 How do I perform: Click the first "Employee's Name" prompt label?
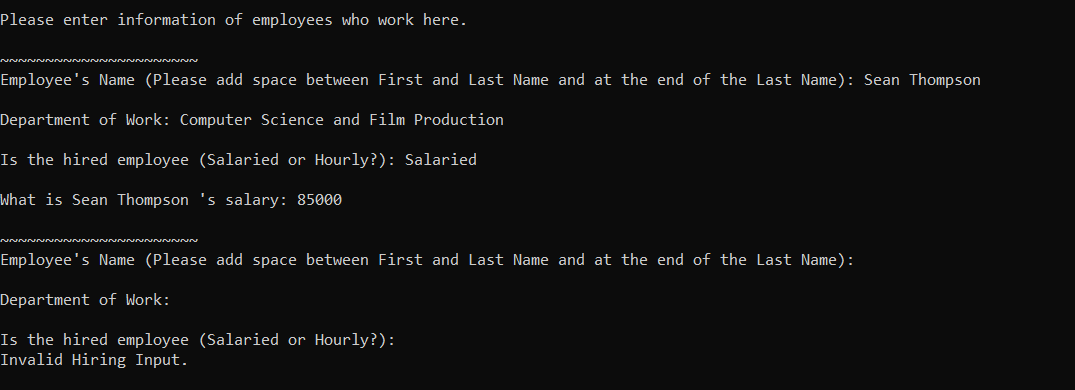coord(427,80)
